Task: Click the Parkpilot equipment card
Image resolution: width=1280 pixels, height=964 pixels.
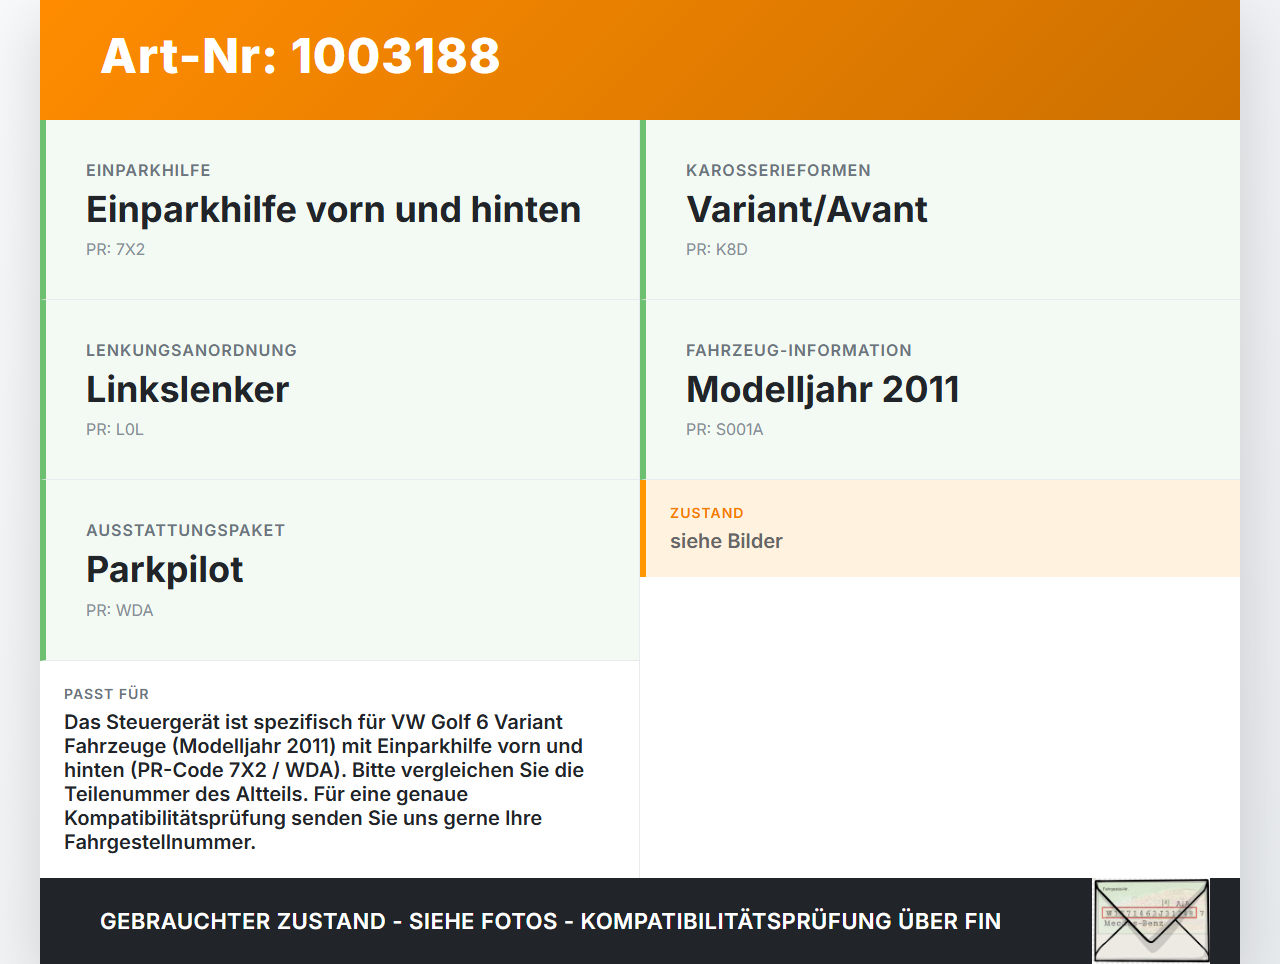Action: pyautogui.click(x=340, y=570)
